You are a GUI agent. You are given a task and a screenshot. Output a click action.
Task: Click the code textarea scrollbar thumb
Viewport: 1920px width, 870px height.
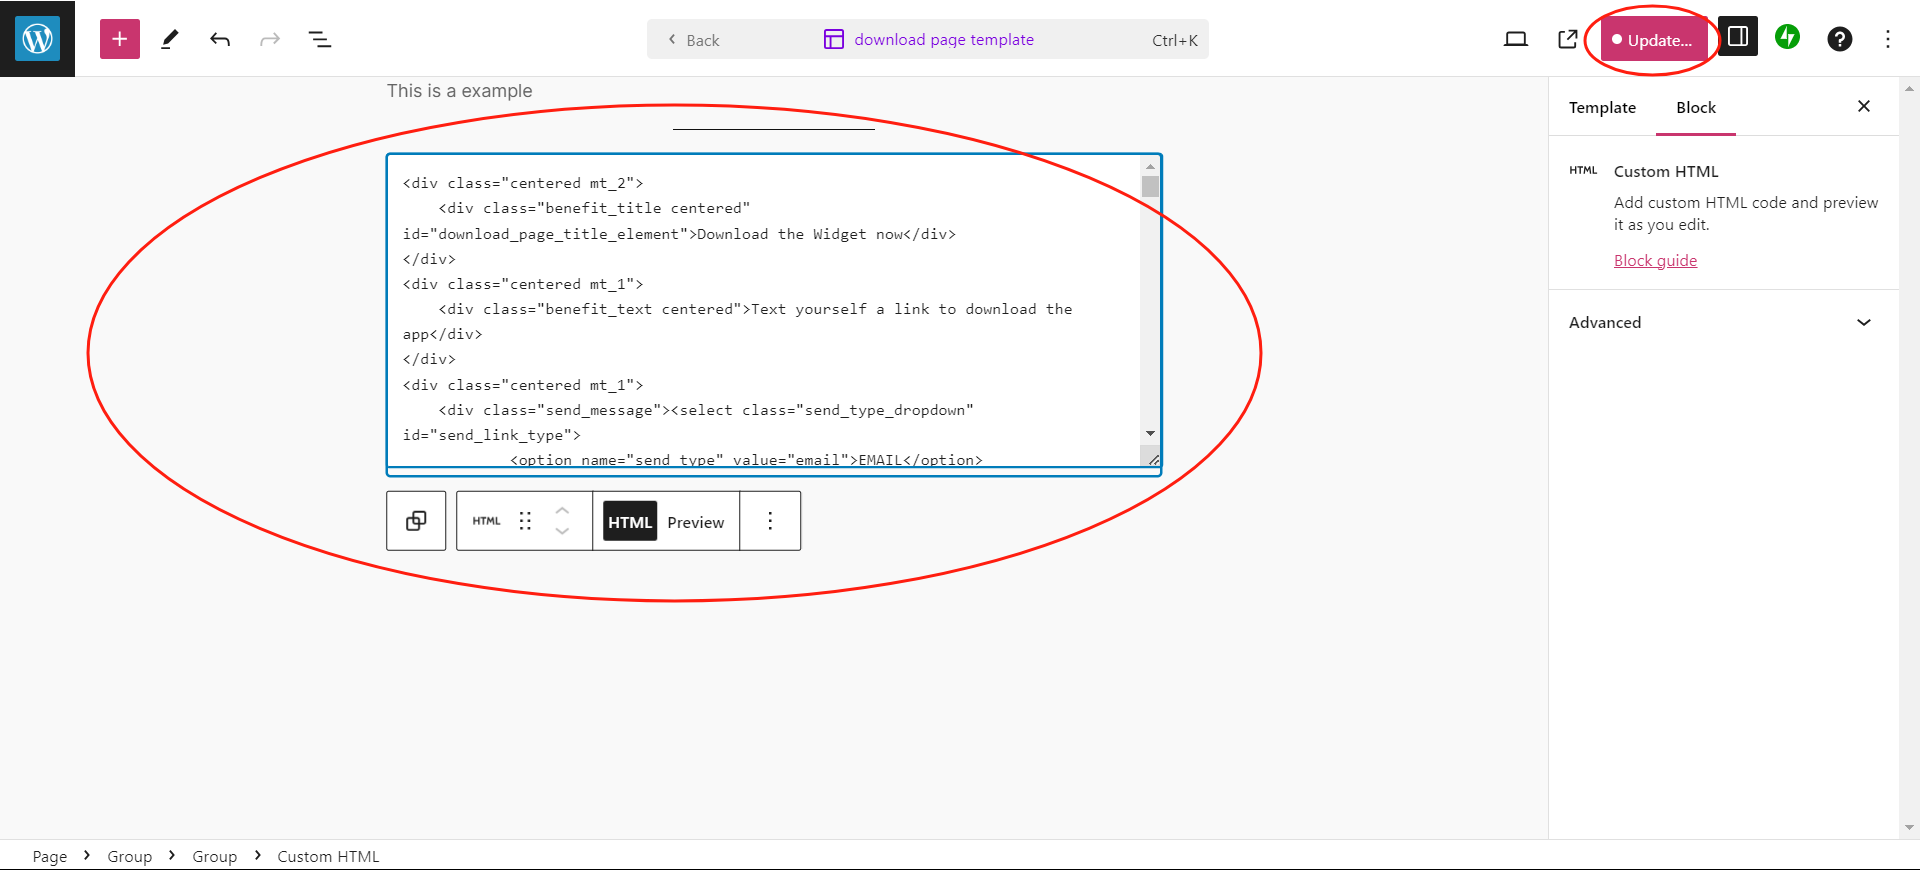pyautogui.click(x=1150, y=187)
